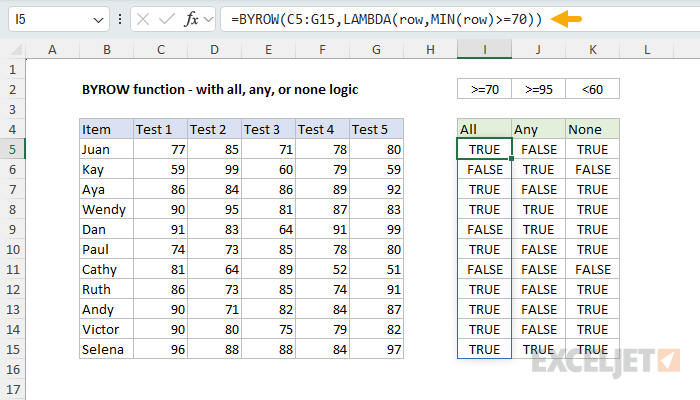The image size is (700, 400).
Task: Click the 'Any' result TRUE in Wendy's row
Action: point(538,209)
